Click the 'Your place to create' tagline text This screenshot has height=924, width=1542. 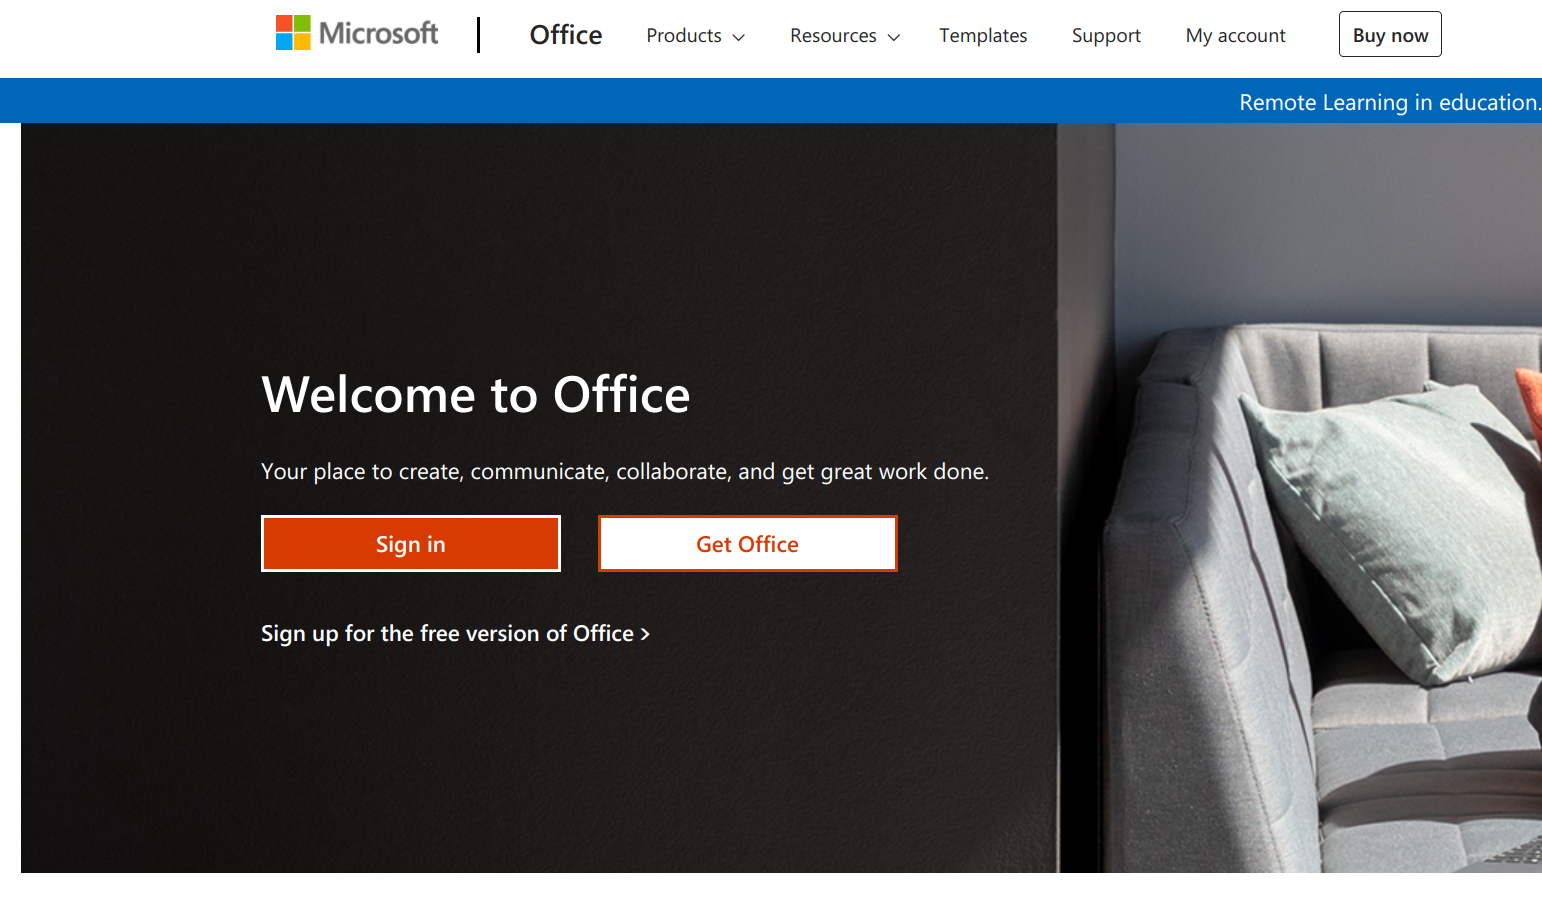[x=625, y=472]
